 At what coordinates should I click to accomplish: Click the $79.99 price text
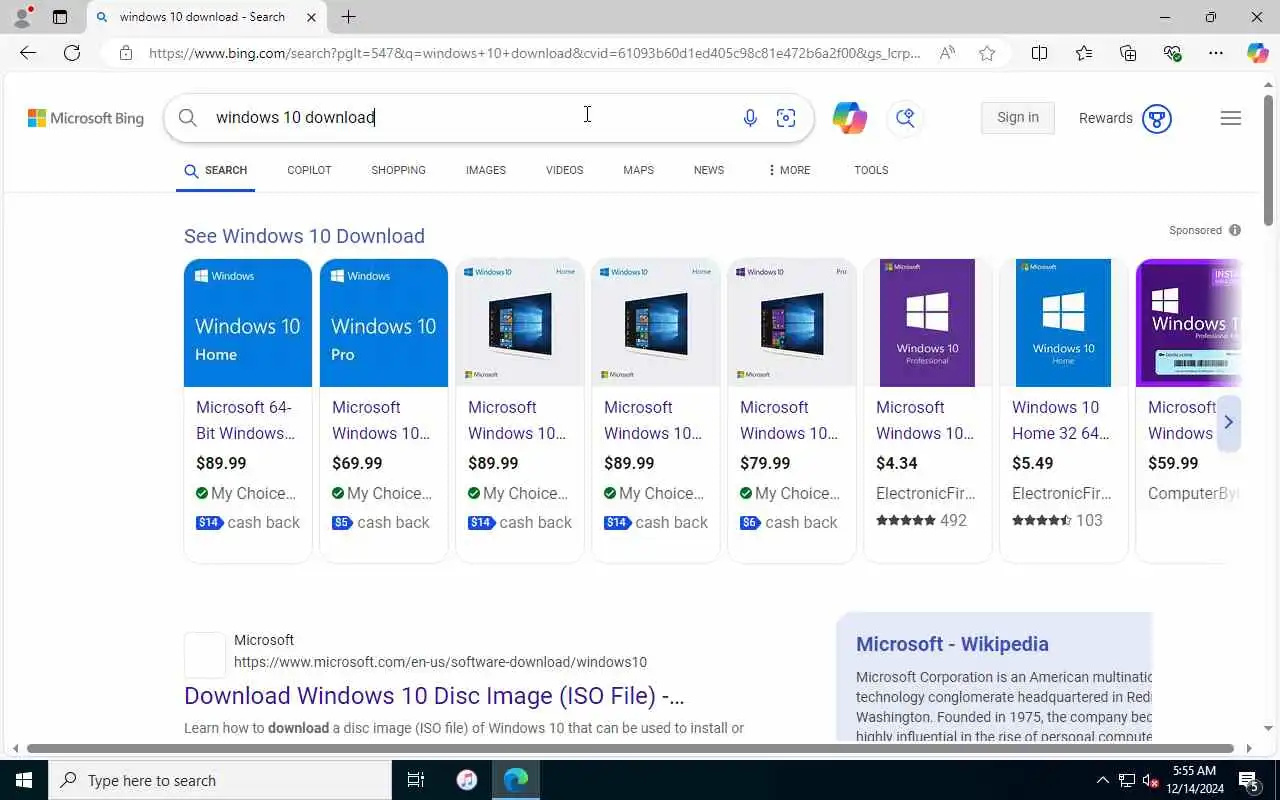(x=765, y=463)
